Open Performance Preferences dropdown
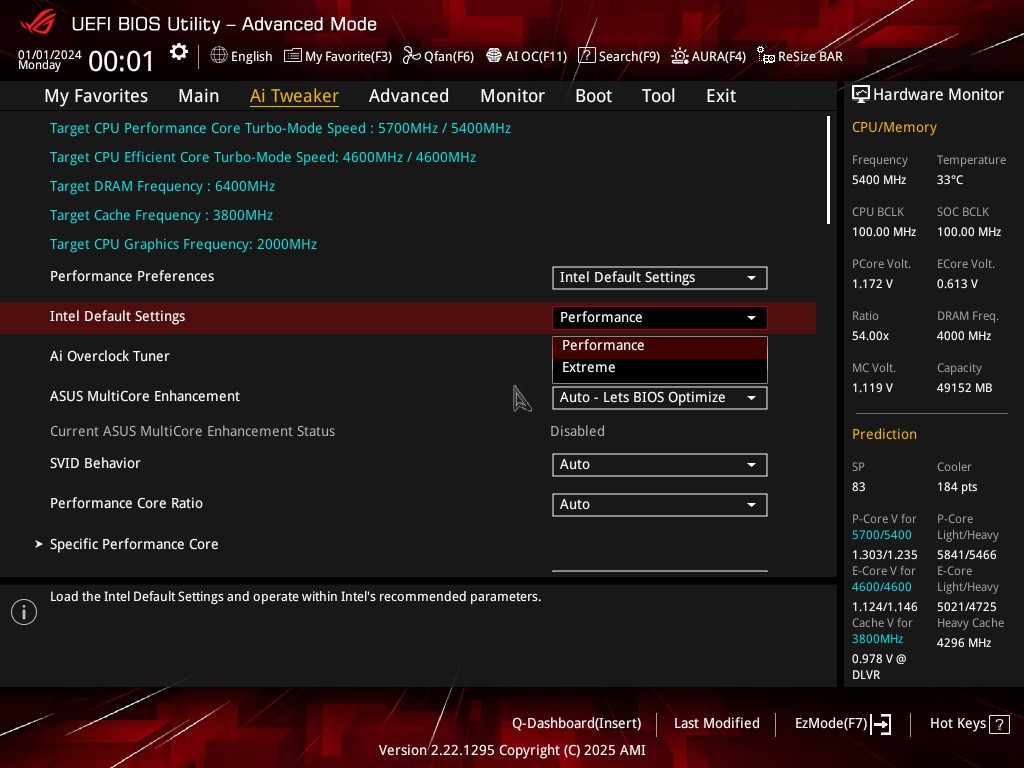The height and width of the screenshot is (768, 1024). coord(659,278)
